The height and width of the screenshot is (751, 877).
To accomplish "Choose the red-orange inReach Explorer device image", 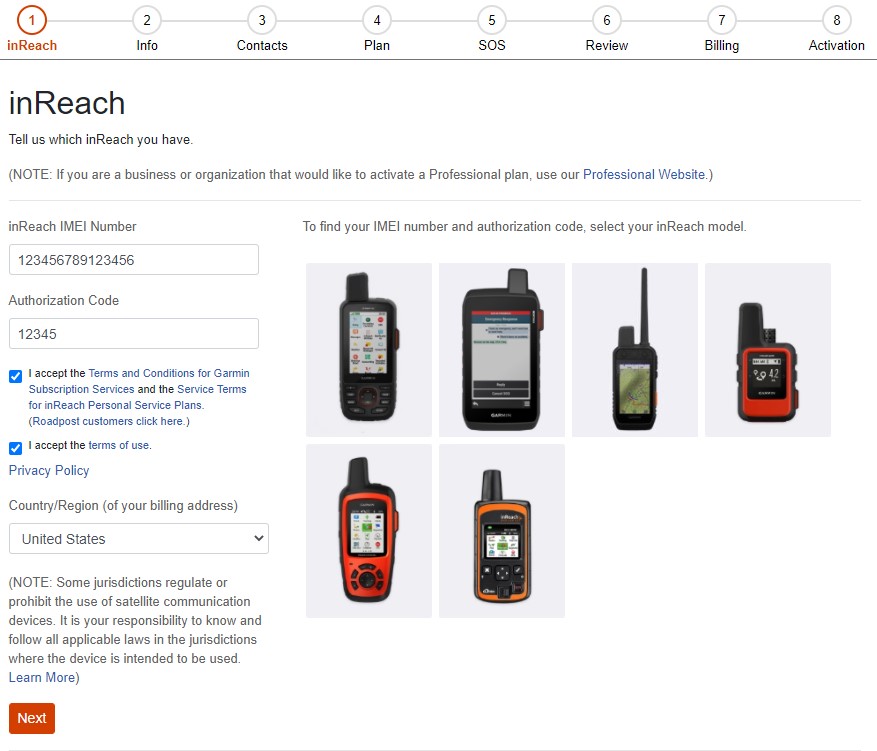I will tap(369, 530).
